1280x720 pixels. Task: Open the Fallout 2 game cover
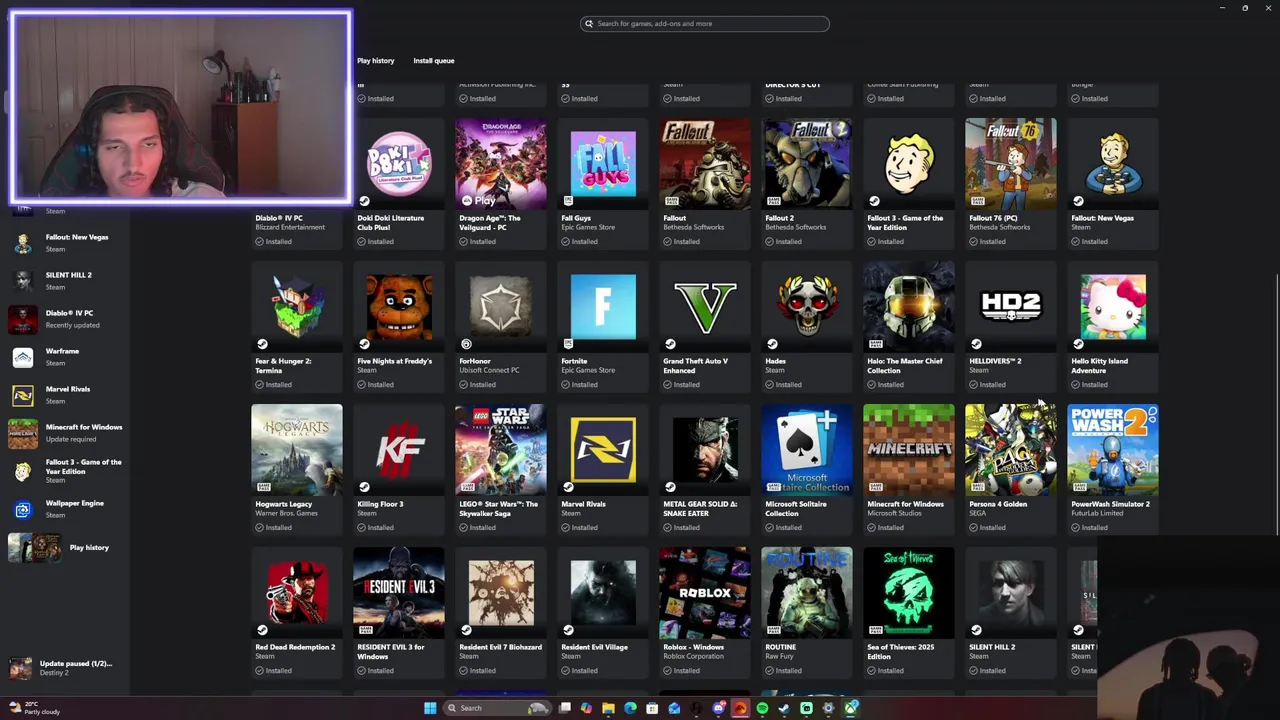click(x=807, y=164)
